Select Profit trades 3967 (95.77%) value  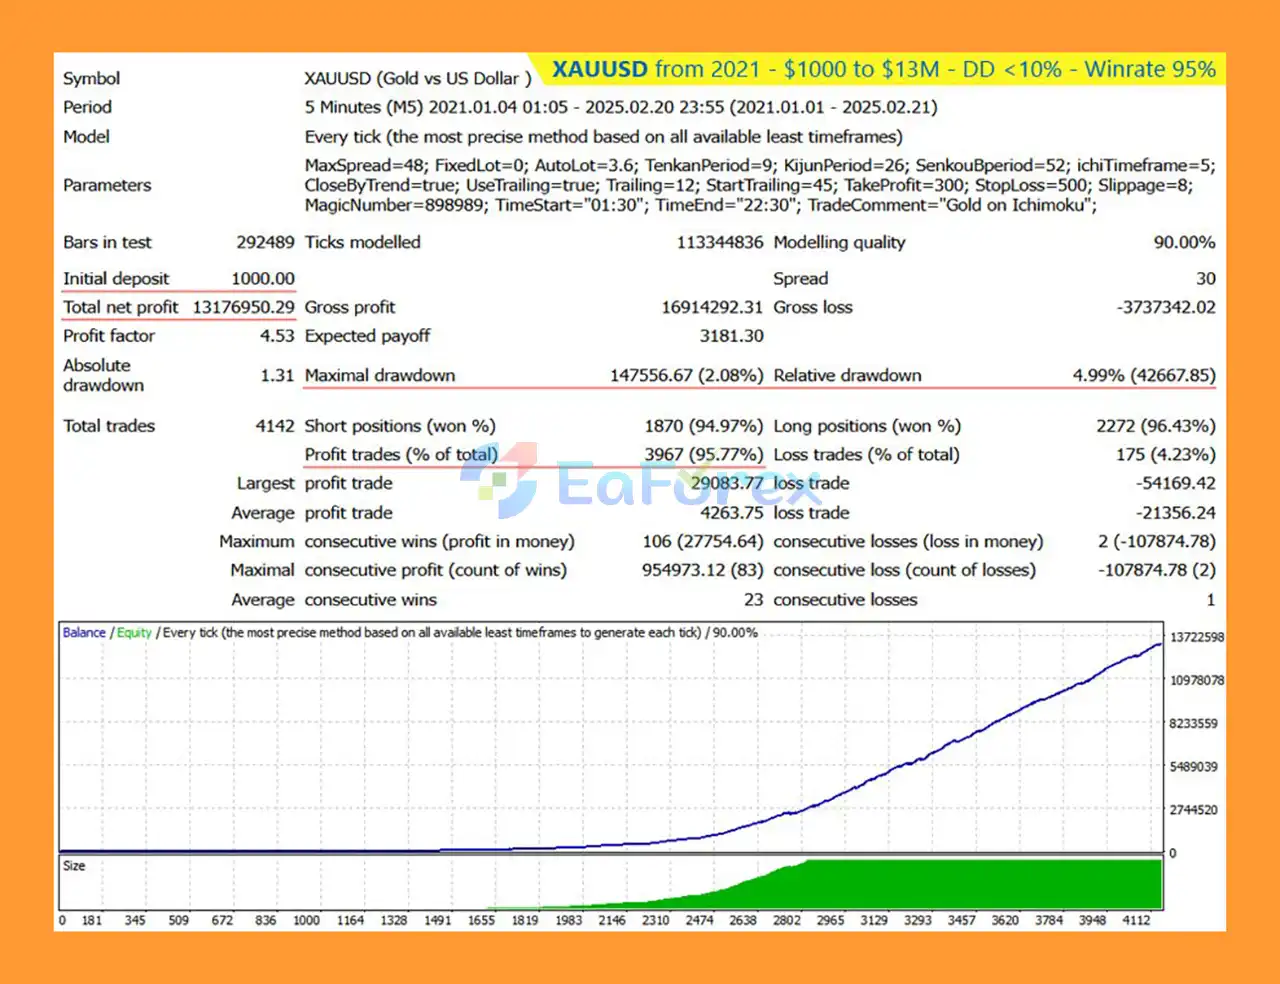pyautogui.click(x=703, y=455)
